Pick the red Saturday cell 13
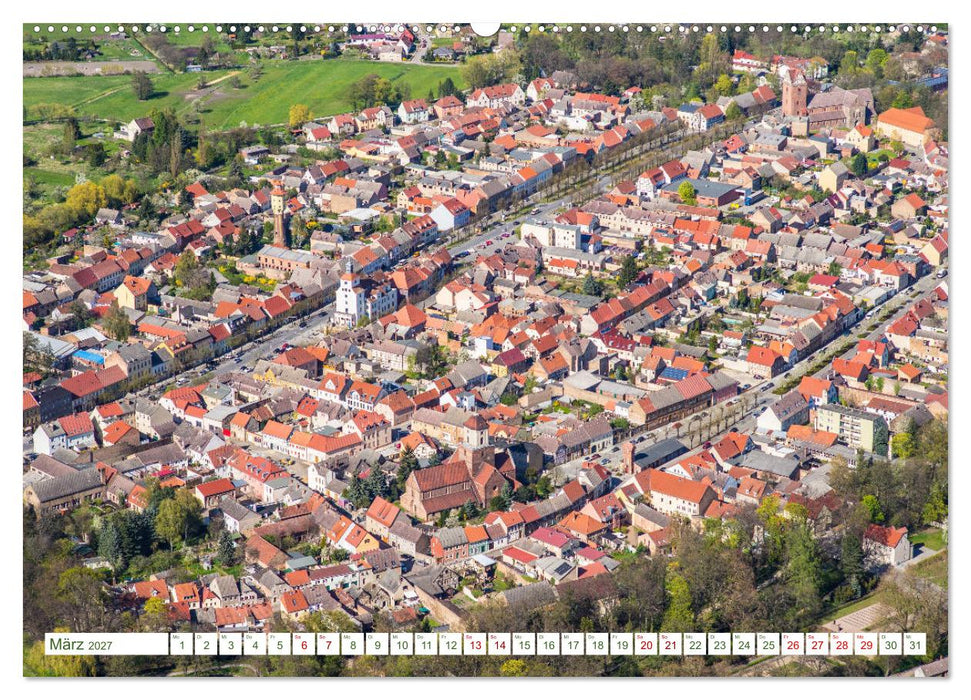971x700 pixels. (x=475, y=644)
